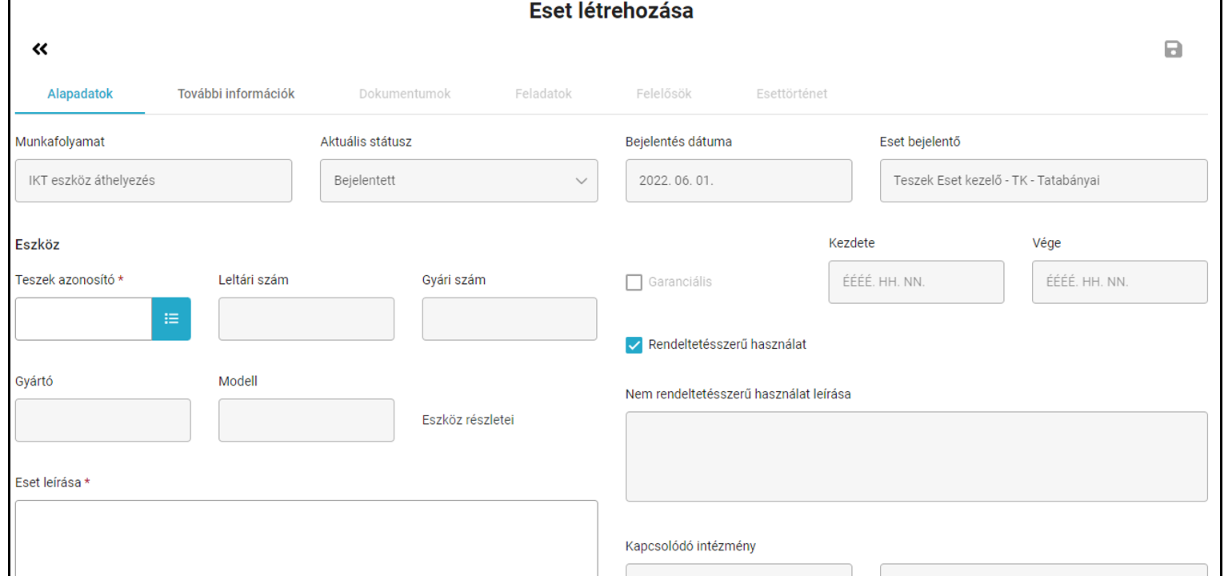Select the Alapadatok tab
The width and height of the screenshot is (1229, 576).
80,94
